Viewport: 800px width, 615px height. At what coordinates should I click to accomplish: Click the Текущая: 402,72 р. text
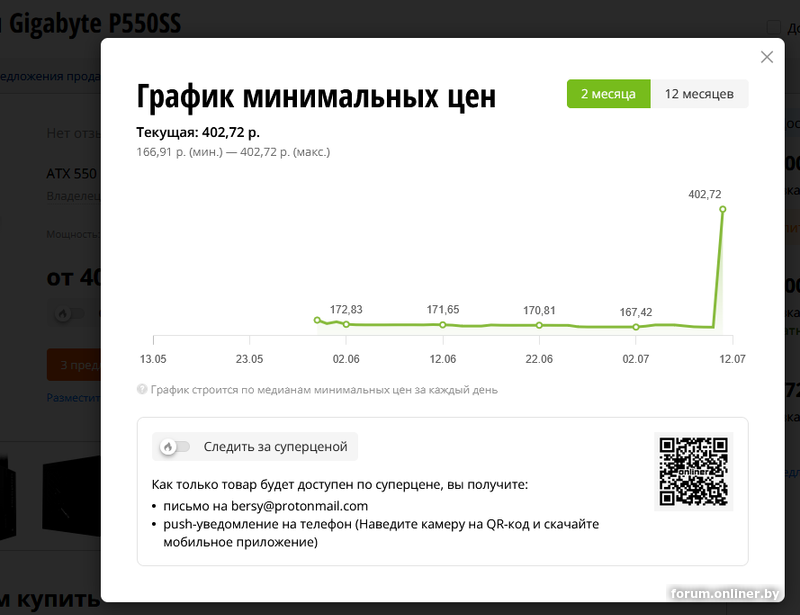(198, 132)
